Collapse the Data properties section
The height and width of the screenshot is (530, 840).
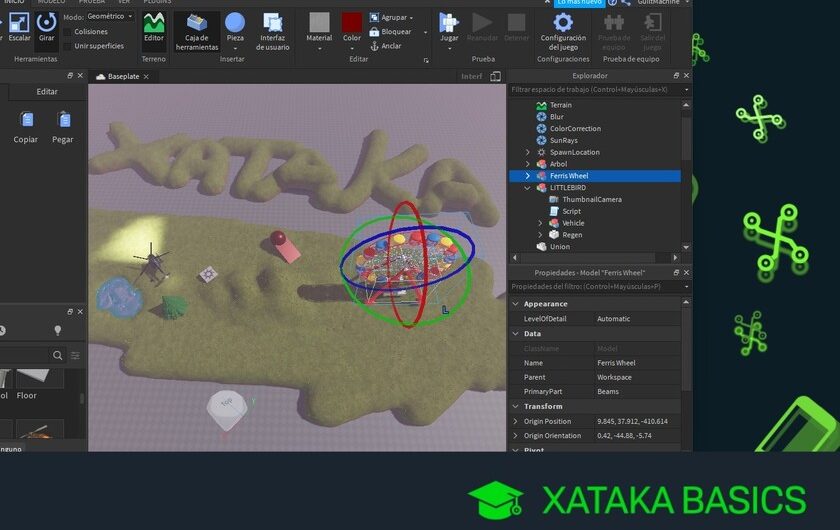click(515, 334)
